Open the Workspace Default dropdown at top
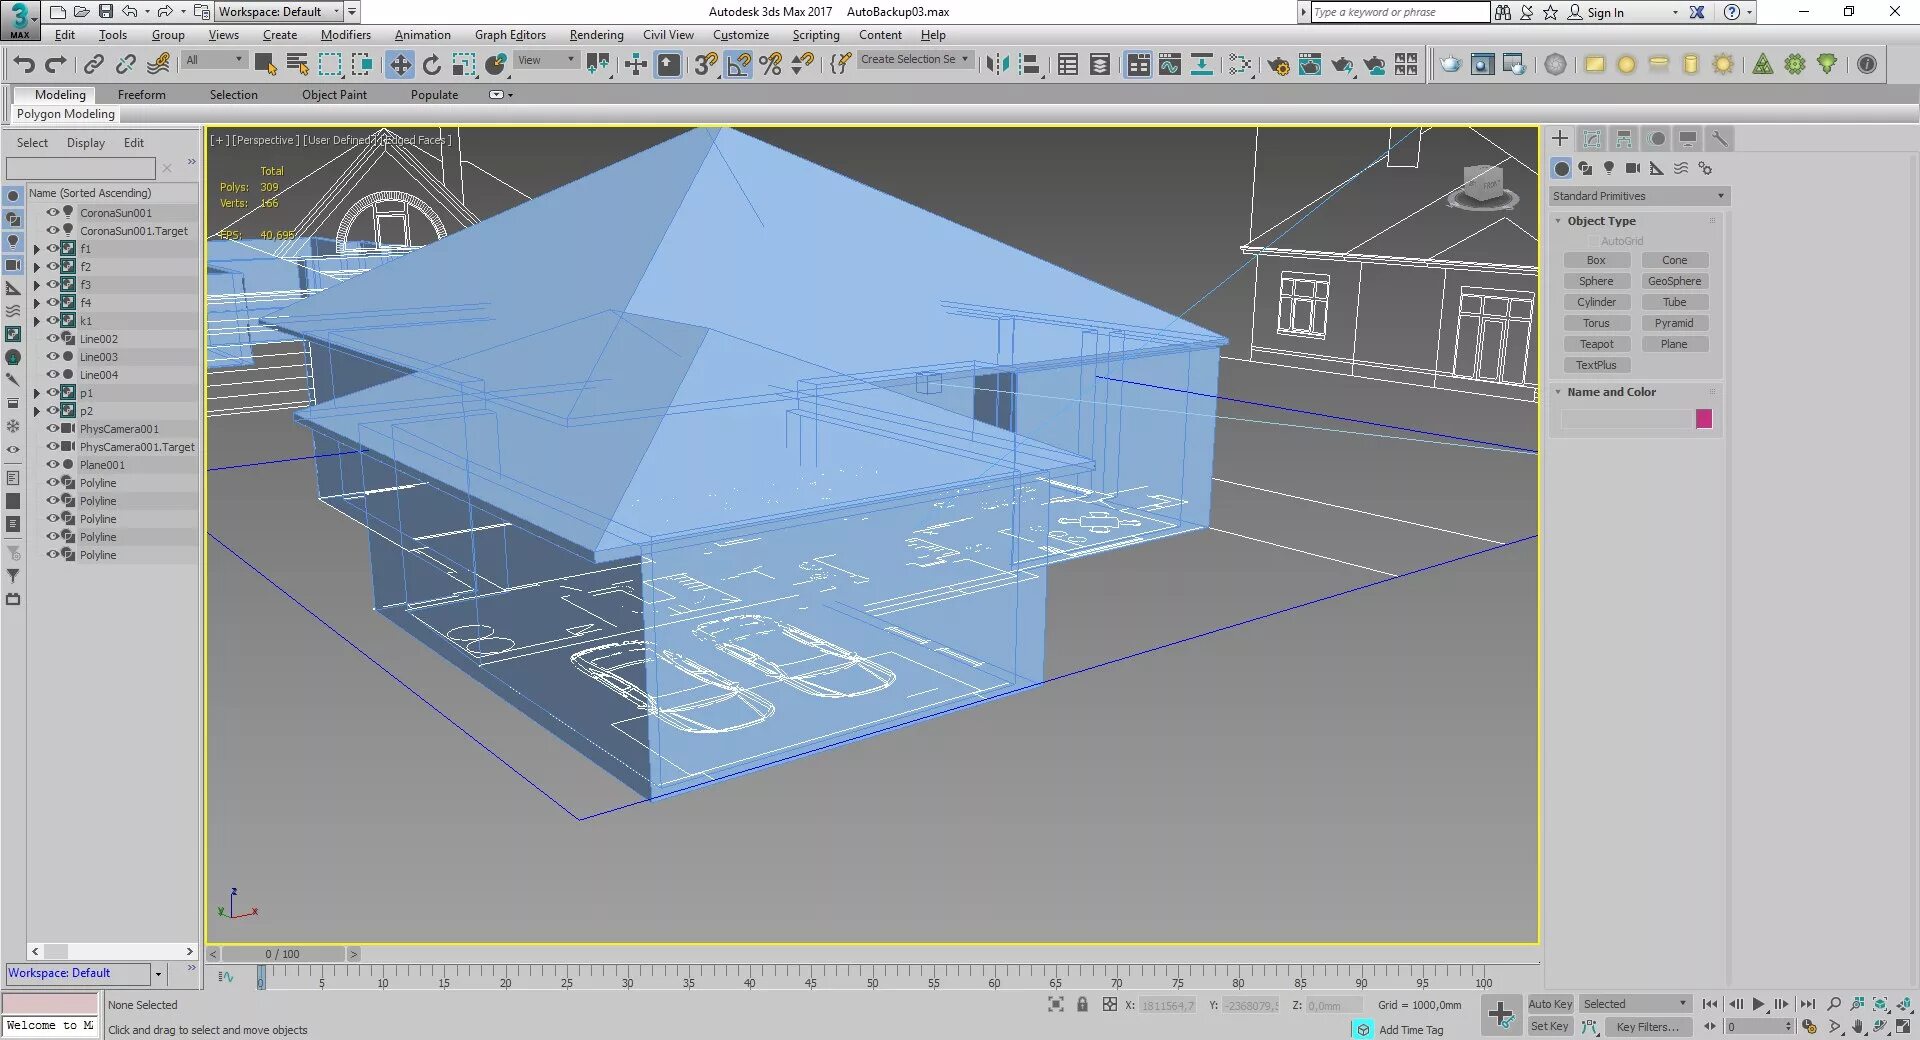Screen dimensions: 1920x1040 279,12
